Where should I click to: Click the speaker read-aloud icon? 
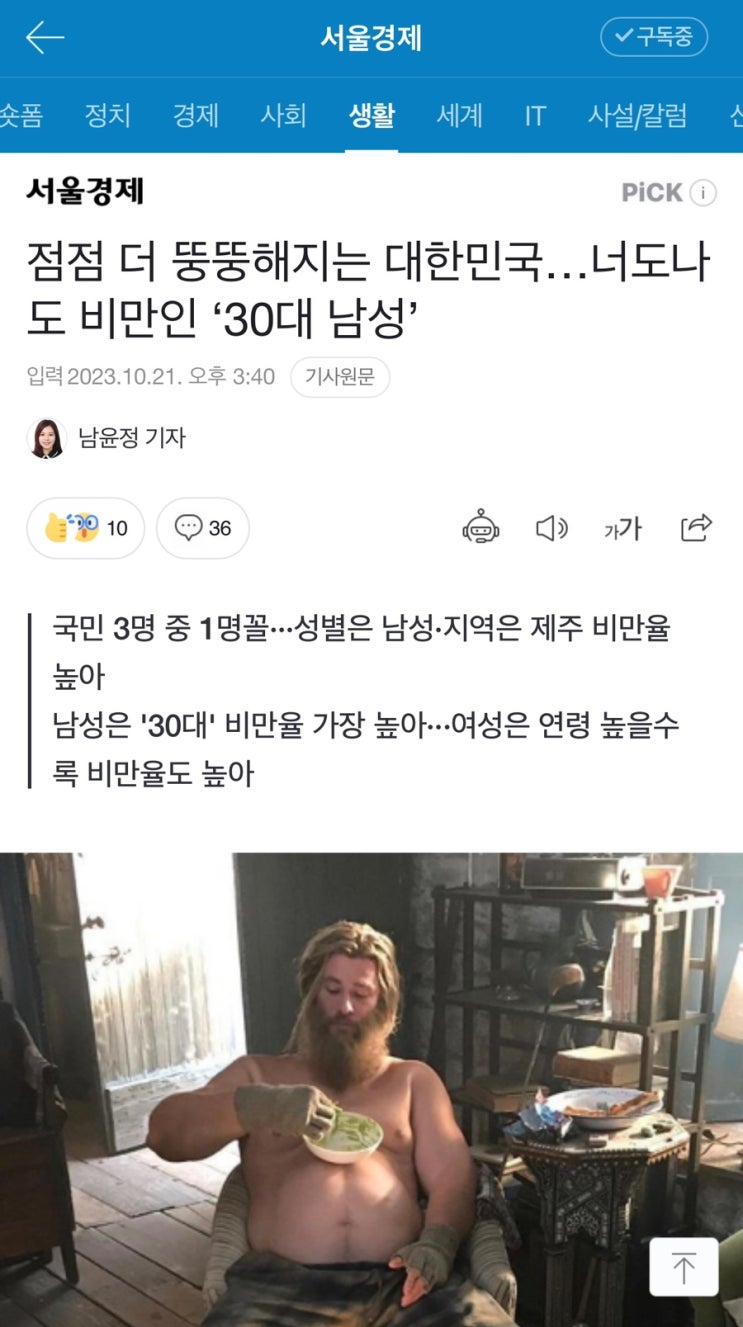[x=552, y=527]
